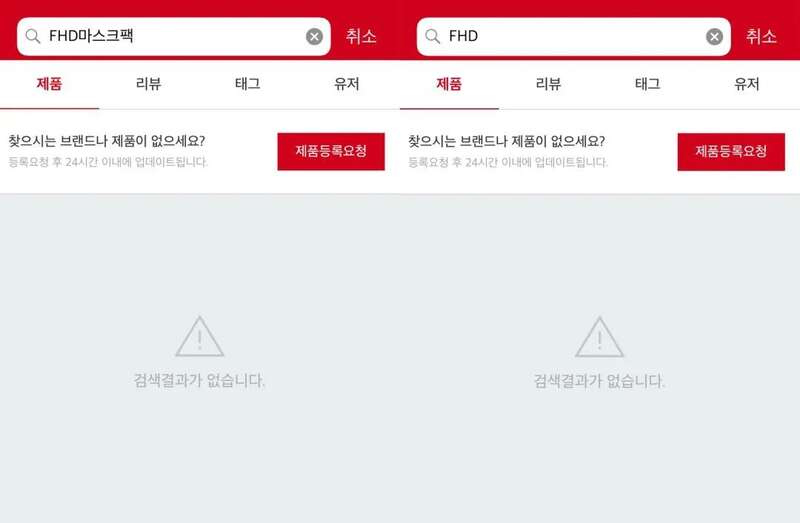Open the left 태그 tab
The height and width of the screenshot is (523, 800).
(247, 84)
